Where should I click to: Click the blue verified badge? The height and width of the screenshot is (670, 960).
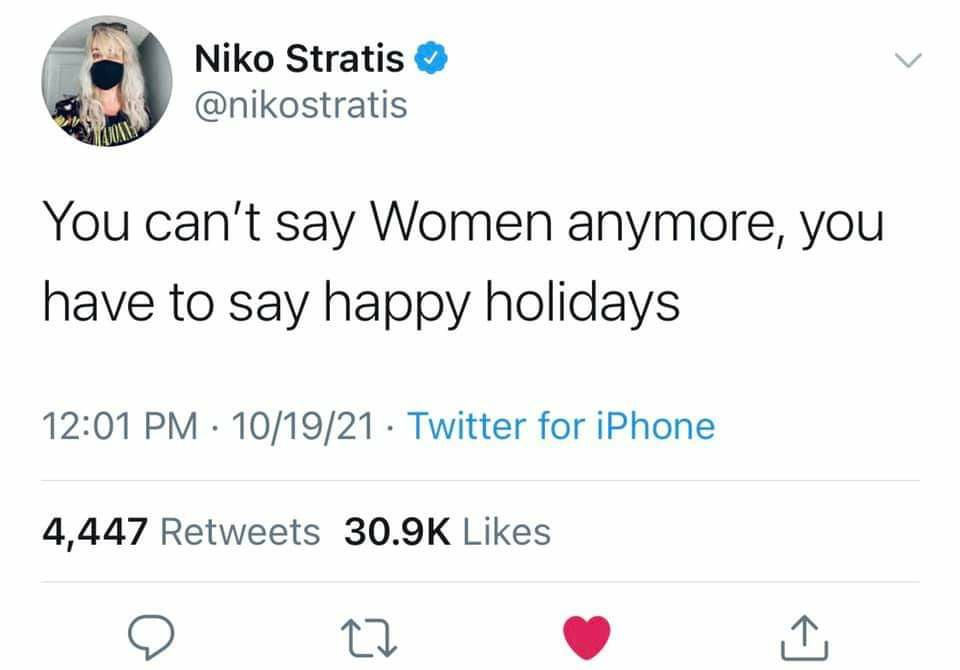[x=430, y=60]
